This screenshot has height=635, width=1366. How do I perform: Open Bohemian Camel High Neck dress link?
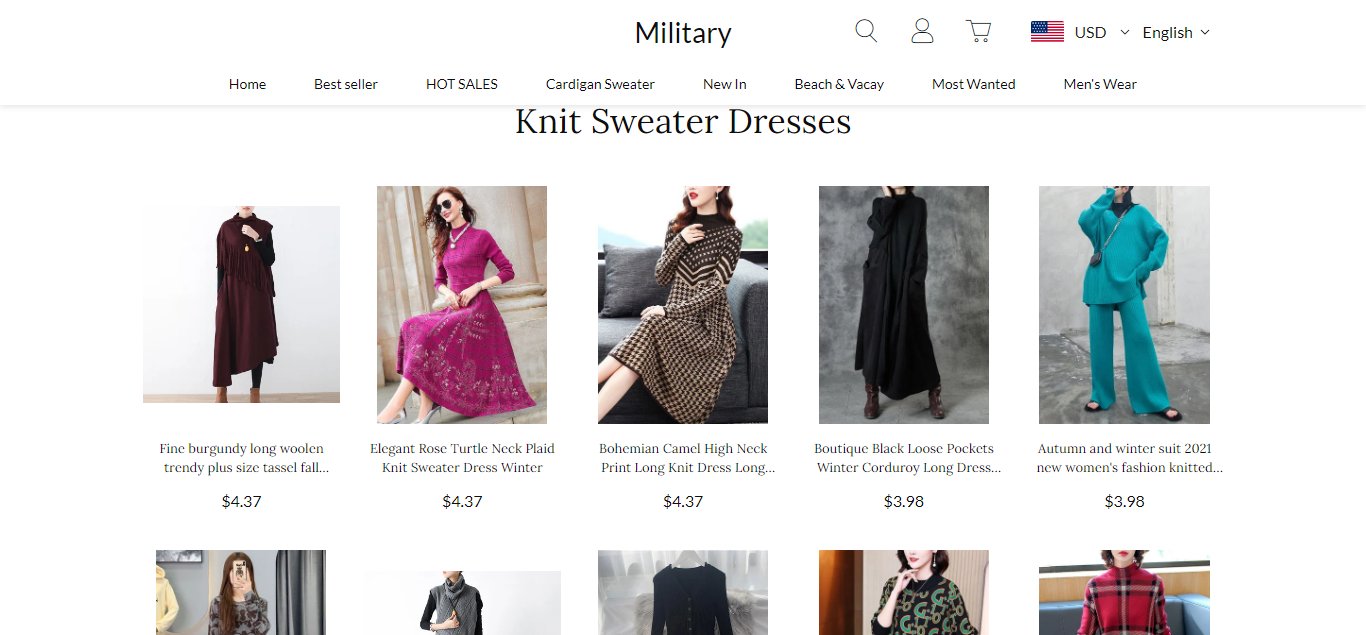coord(683,458)
